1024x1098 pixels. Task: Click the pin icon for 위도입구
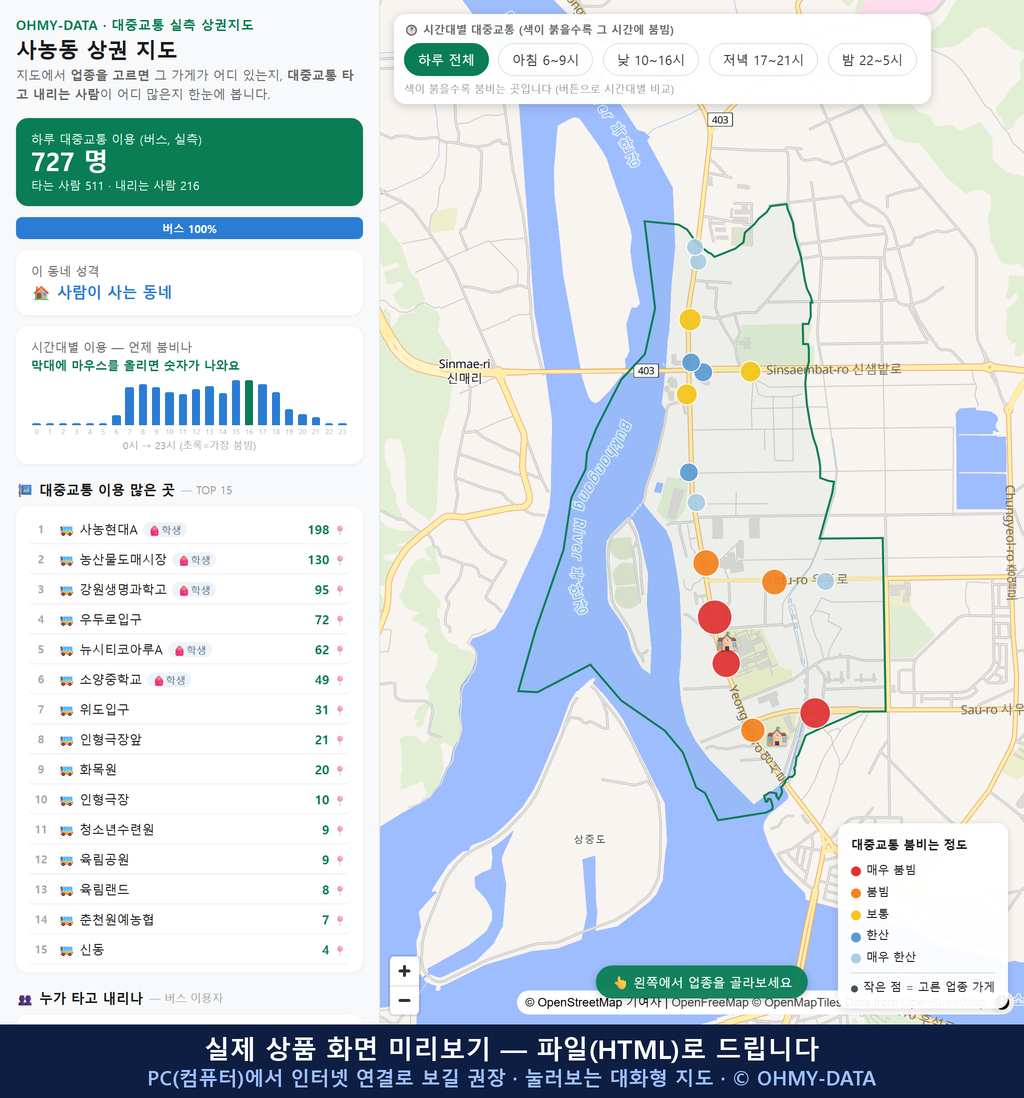(340, 710)
